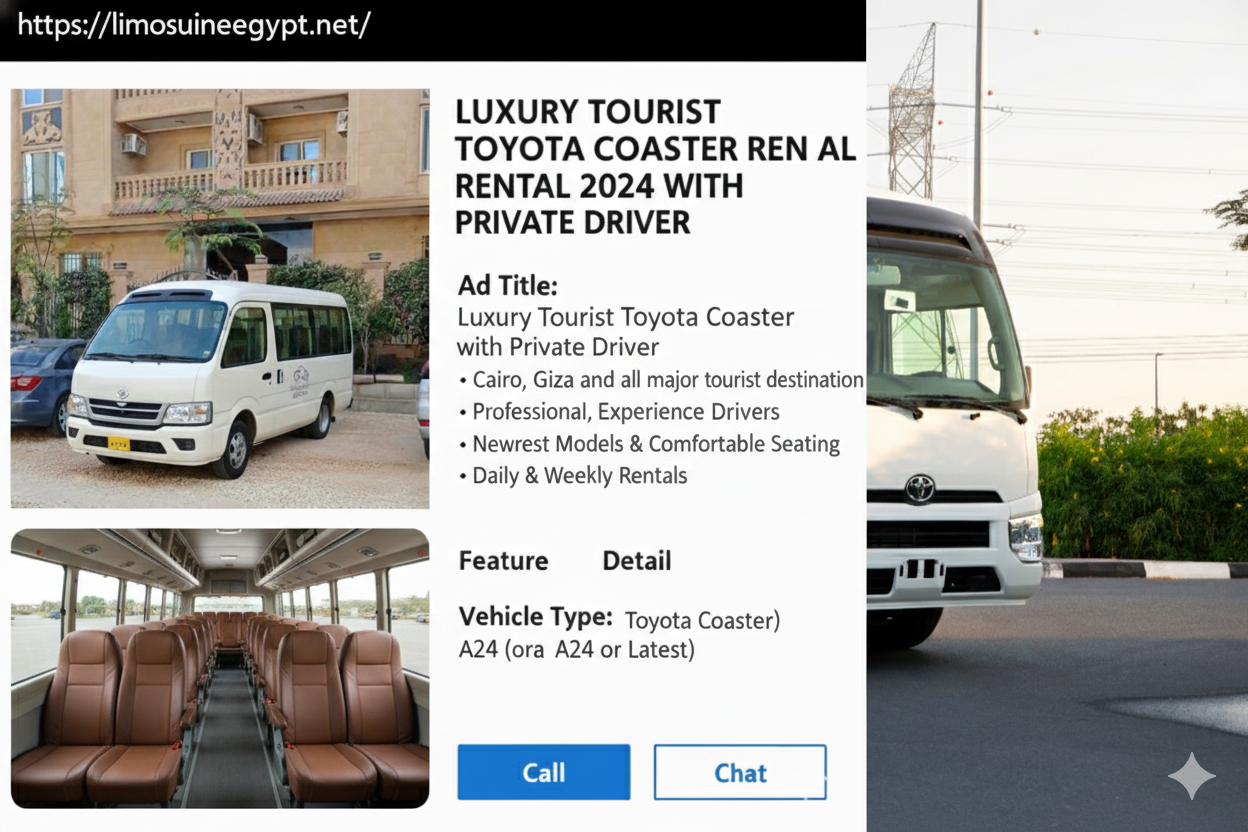Click the Ad Title label

coord(508,286)
